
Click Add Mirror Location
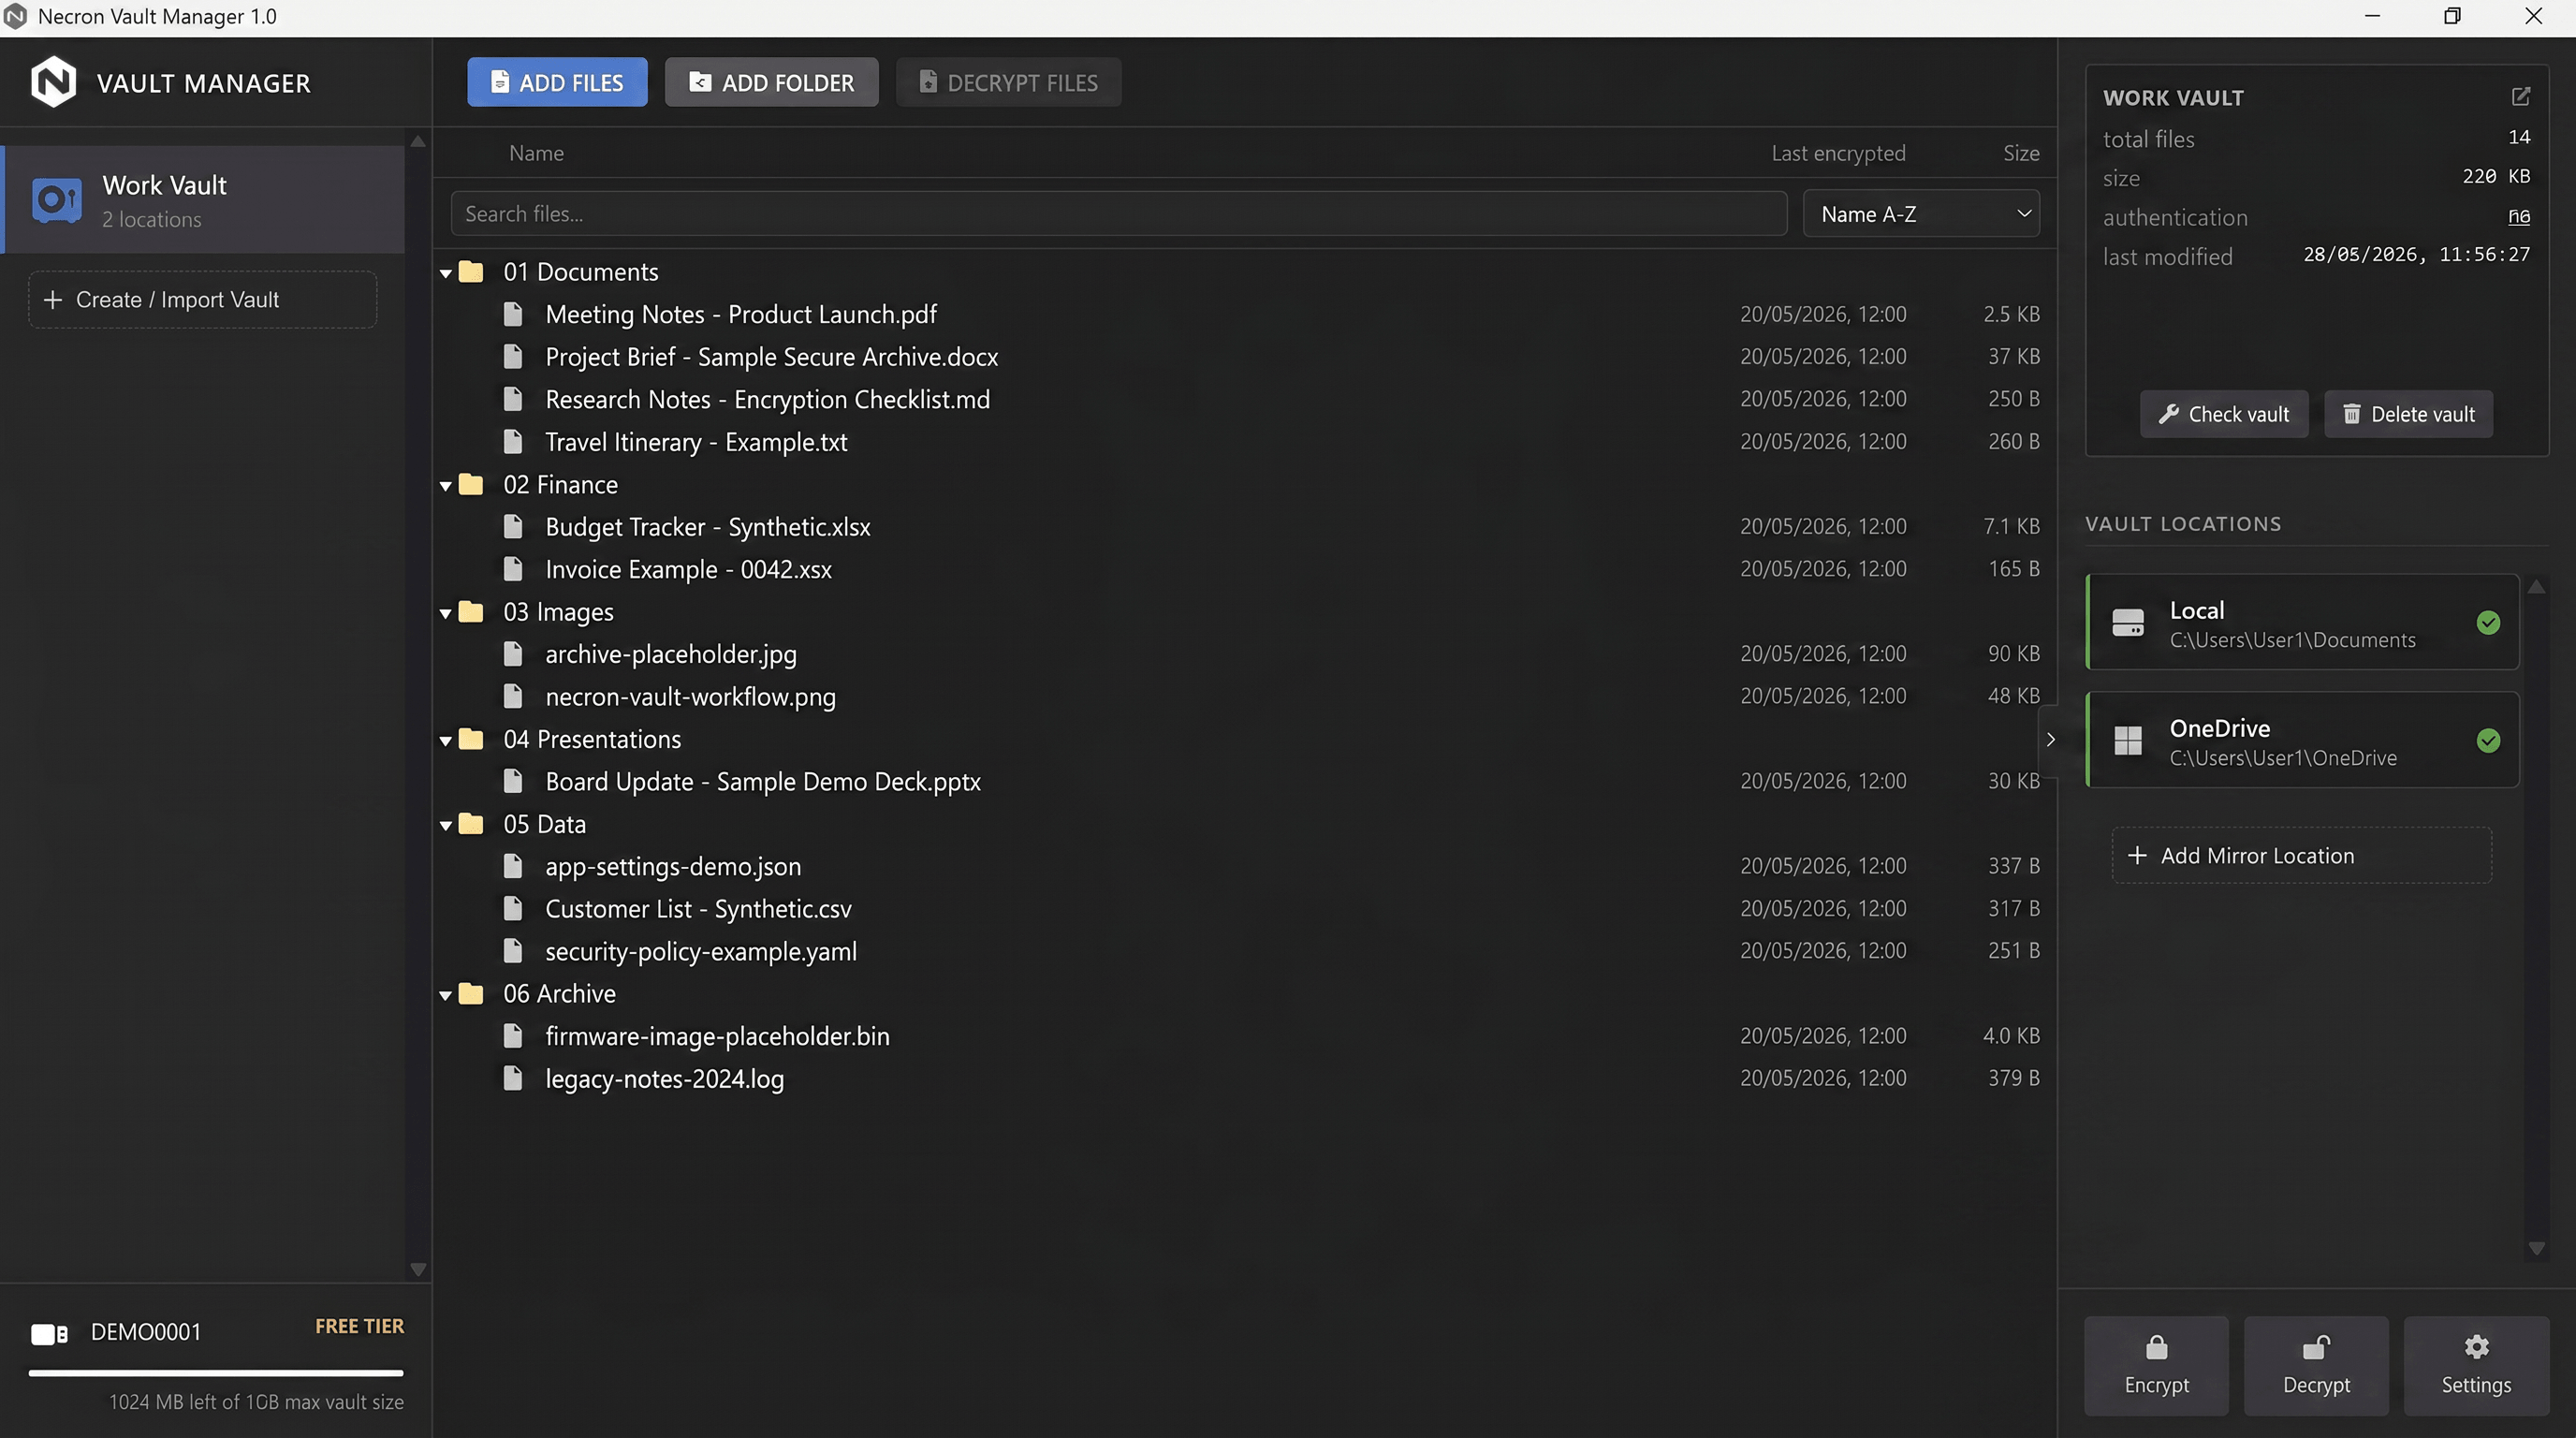[2301, 855]
